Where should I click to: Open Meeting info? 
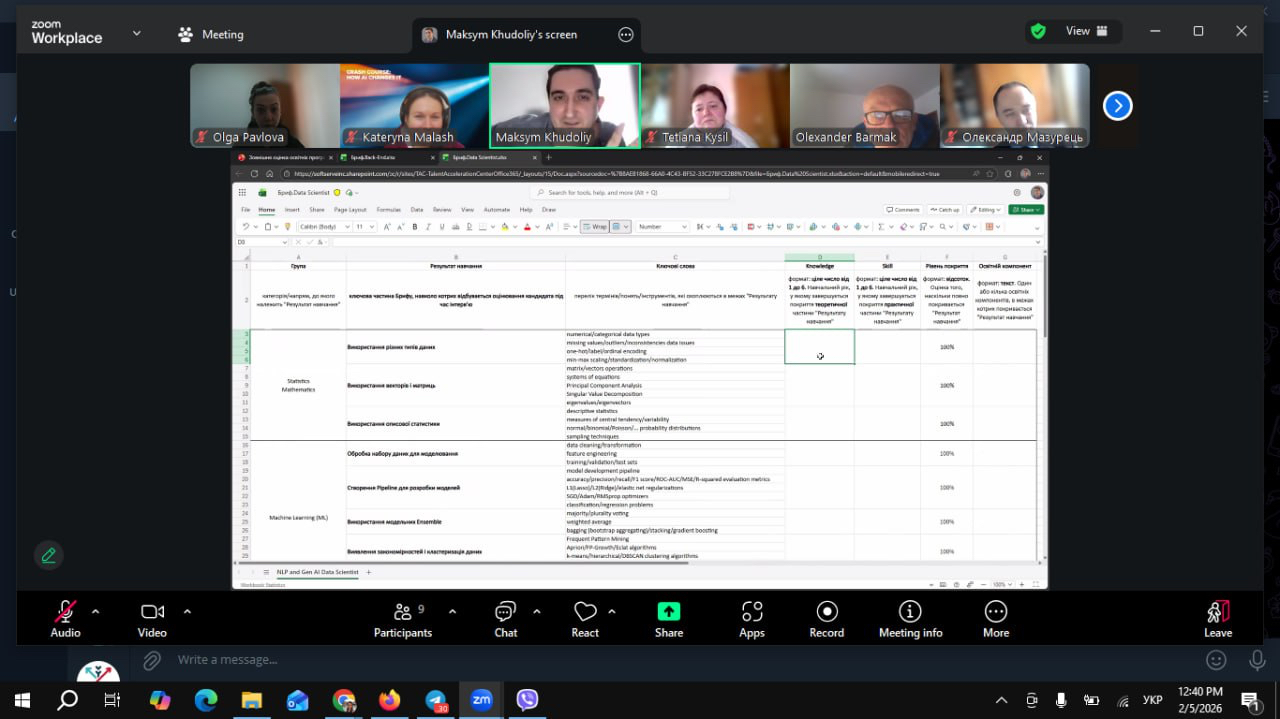click(910, 612)
